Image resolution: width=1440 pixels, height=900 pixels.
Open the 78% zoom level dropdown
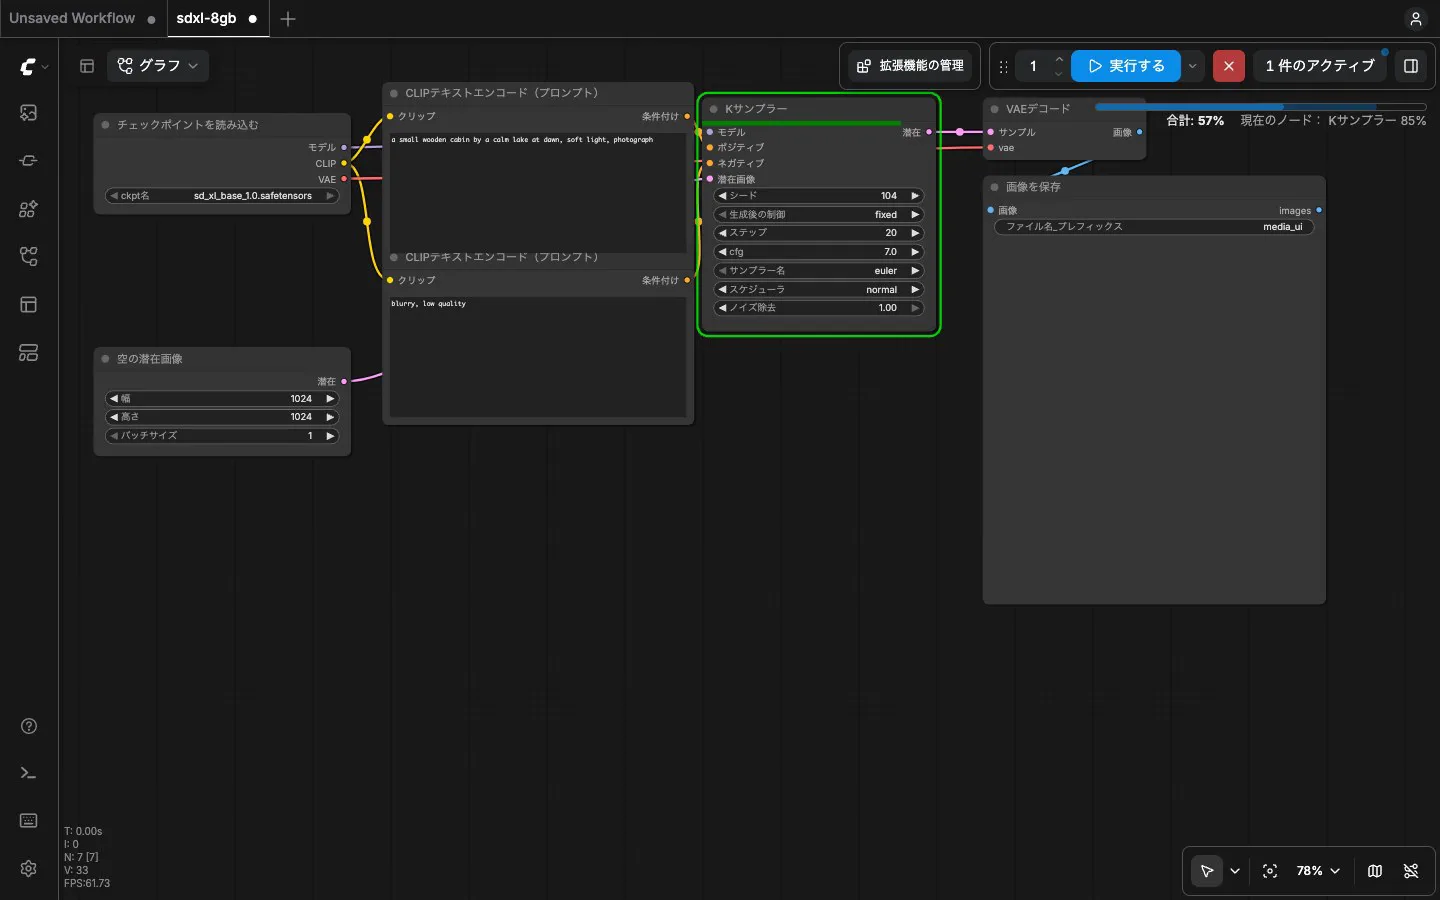click(1318, 871)
